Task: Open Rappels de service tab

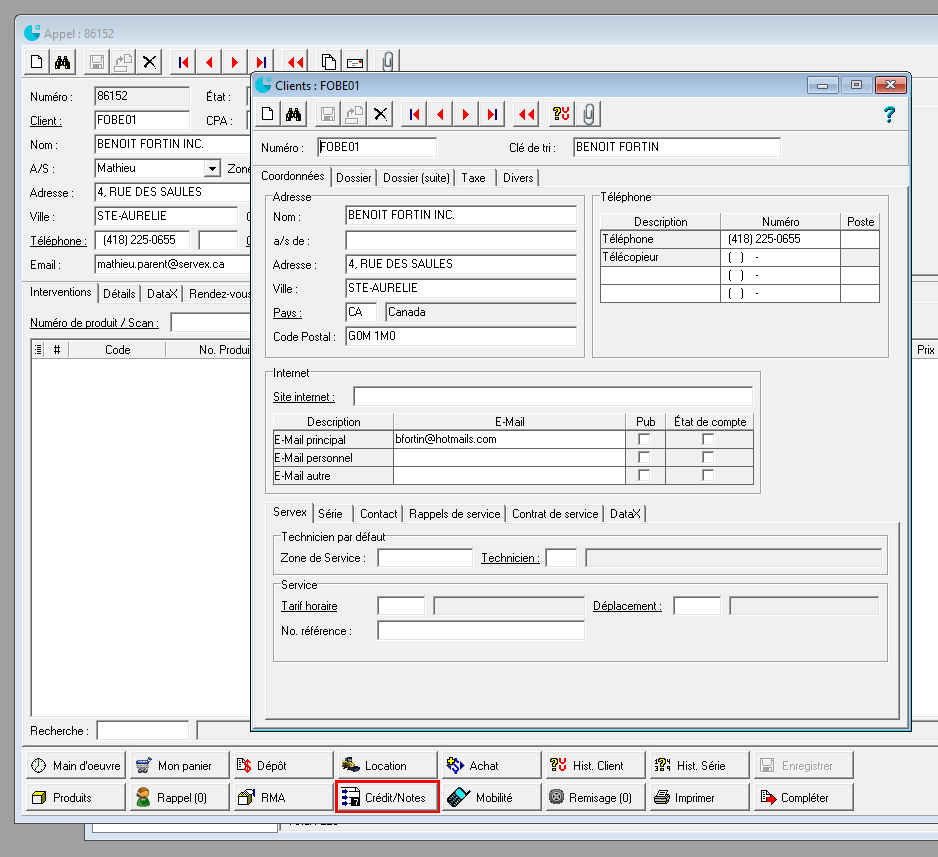Action: pos(455,514)
